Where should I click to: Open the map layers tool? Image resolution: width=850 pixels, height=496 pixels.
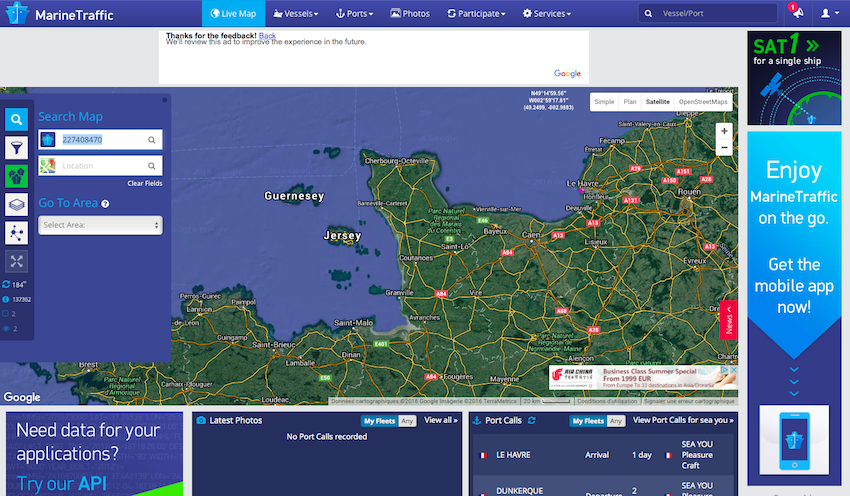(17, 204)
